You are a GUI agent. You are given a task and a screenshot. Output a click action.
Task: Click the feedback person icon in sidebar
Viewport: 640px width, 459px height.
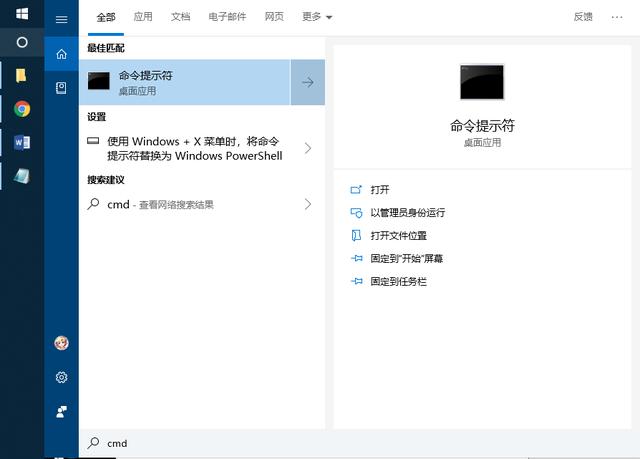61,412
